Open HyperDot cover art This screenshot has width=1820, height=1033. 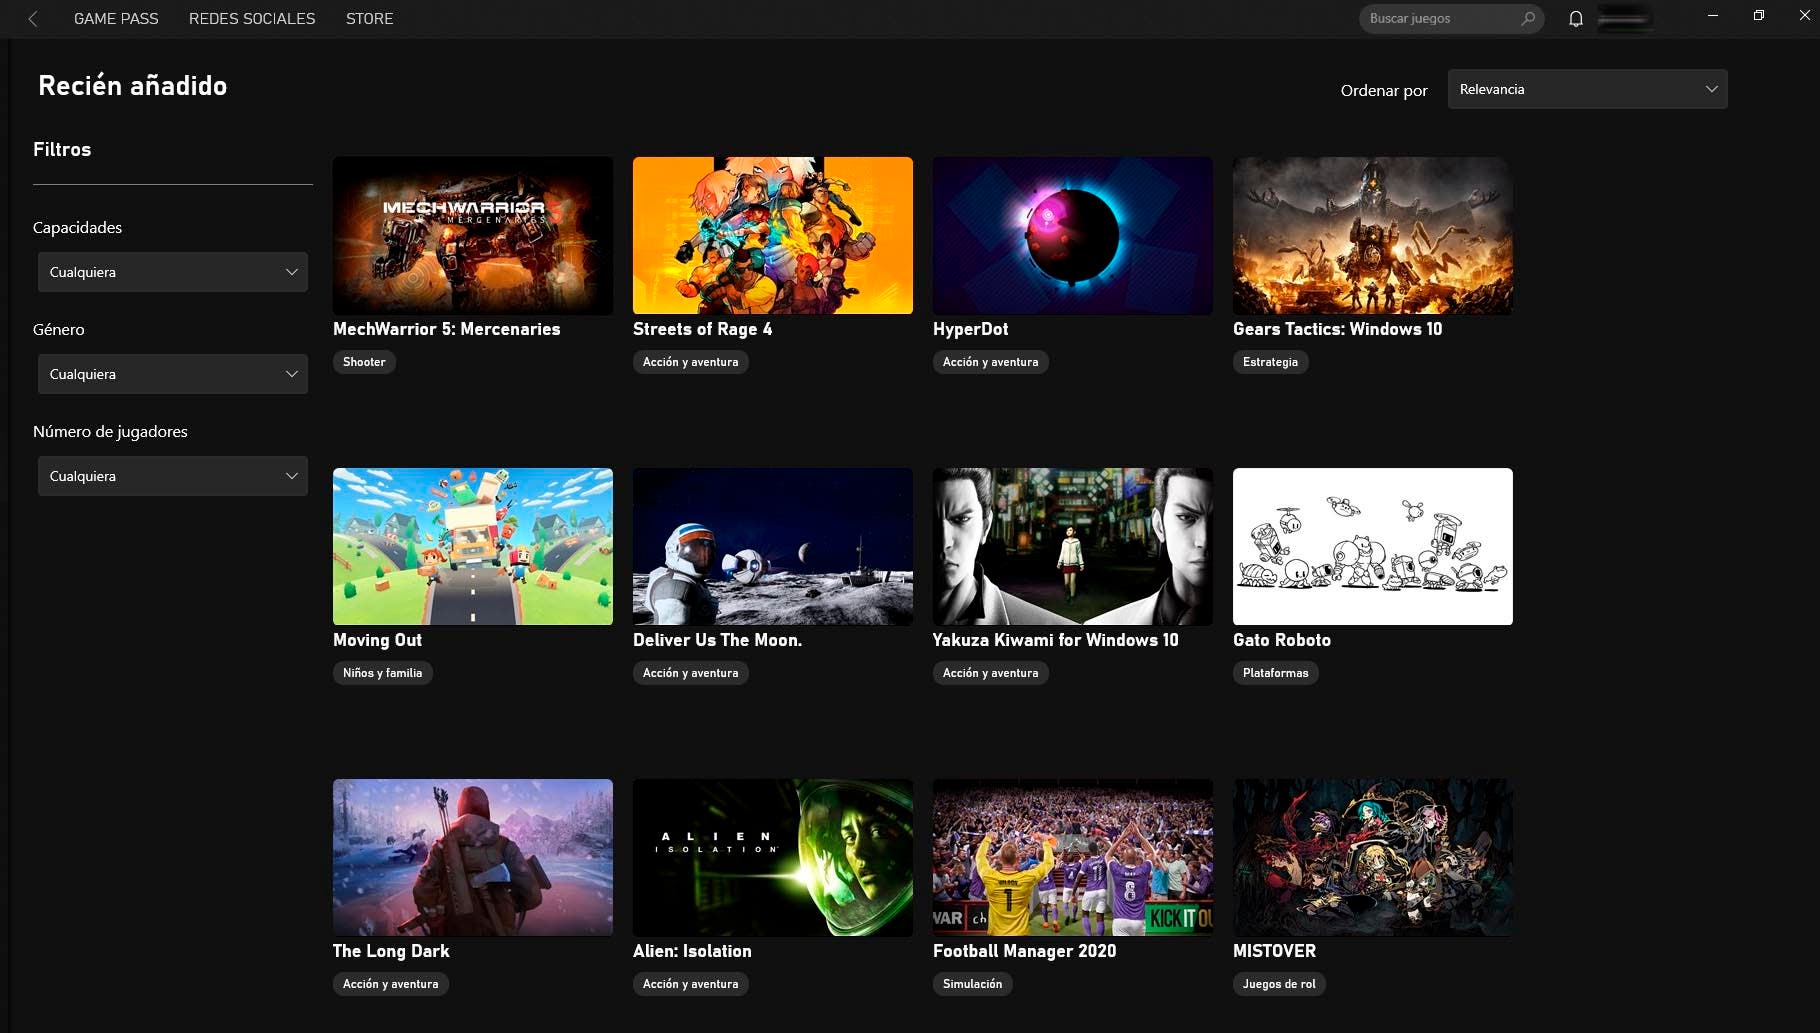(x=1073, y=235)
